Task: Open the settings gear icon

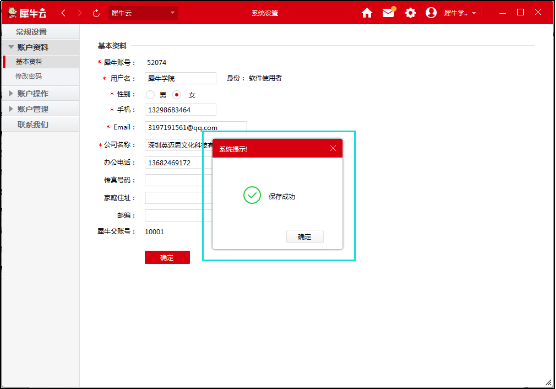Action: tap(410, 13)
